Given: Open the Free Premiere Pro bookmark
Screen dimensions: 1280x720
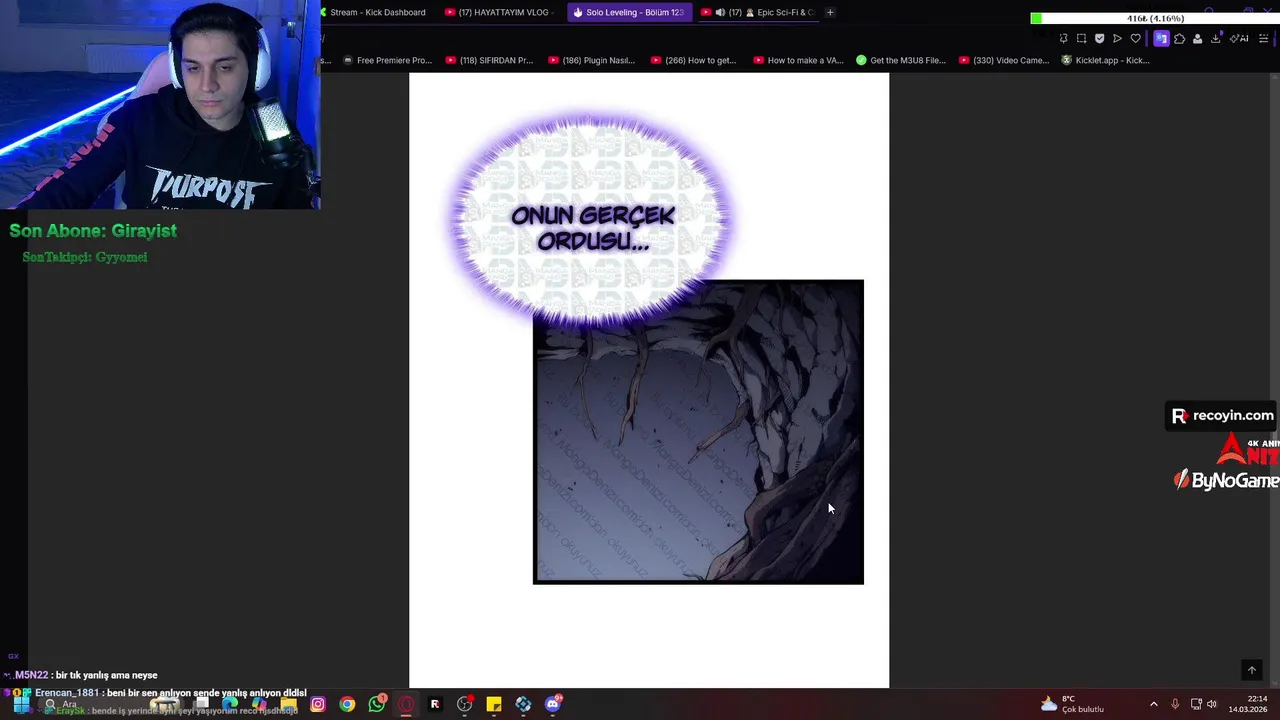Looking at the screenshot, I should [387, 60].
